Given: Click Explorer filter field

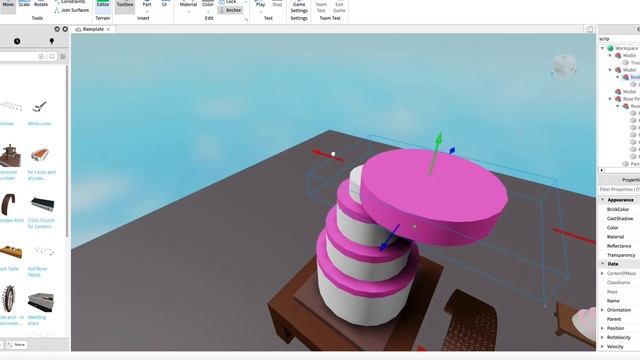Looking at the screenshot, I should coord(619,39).
